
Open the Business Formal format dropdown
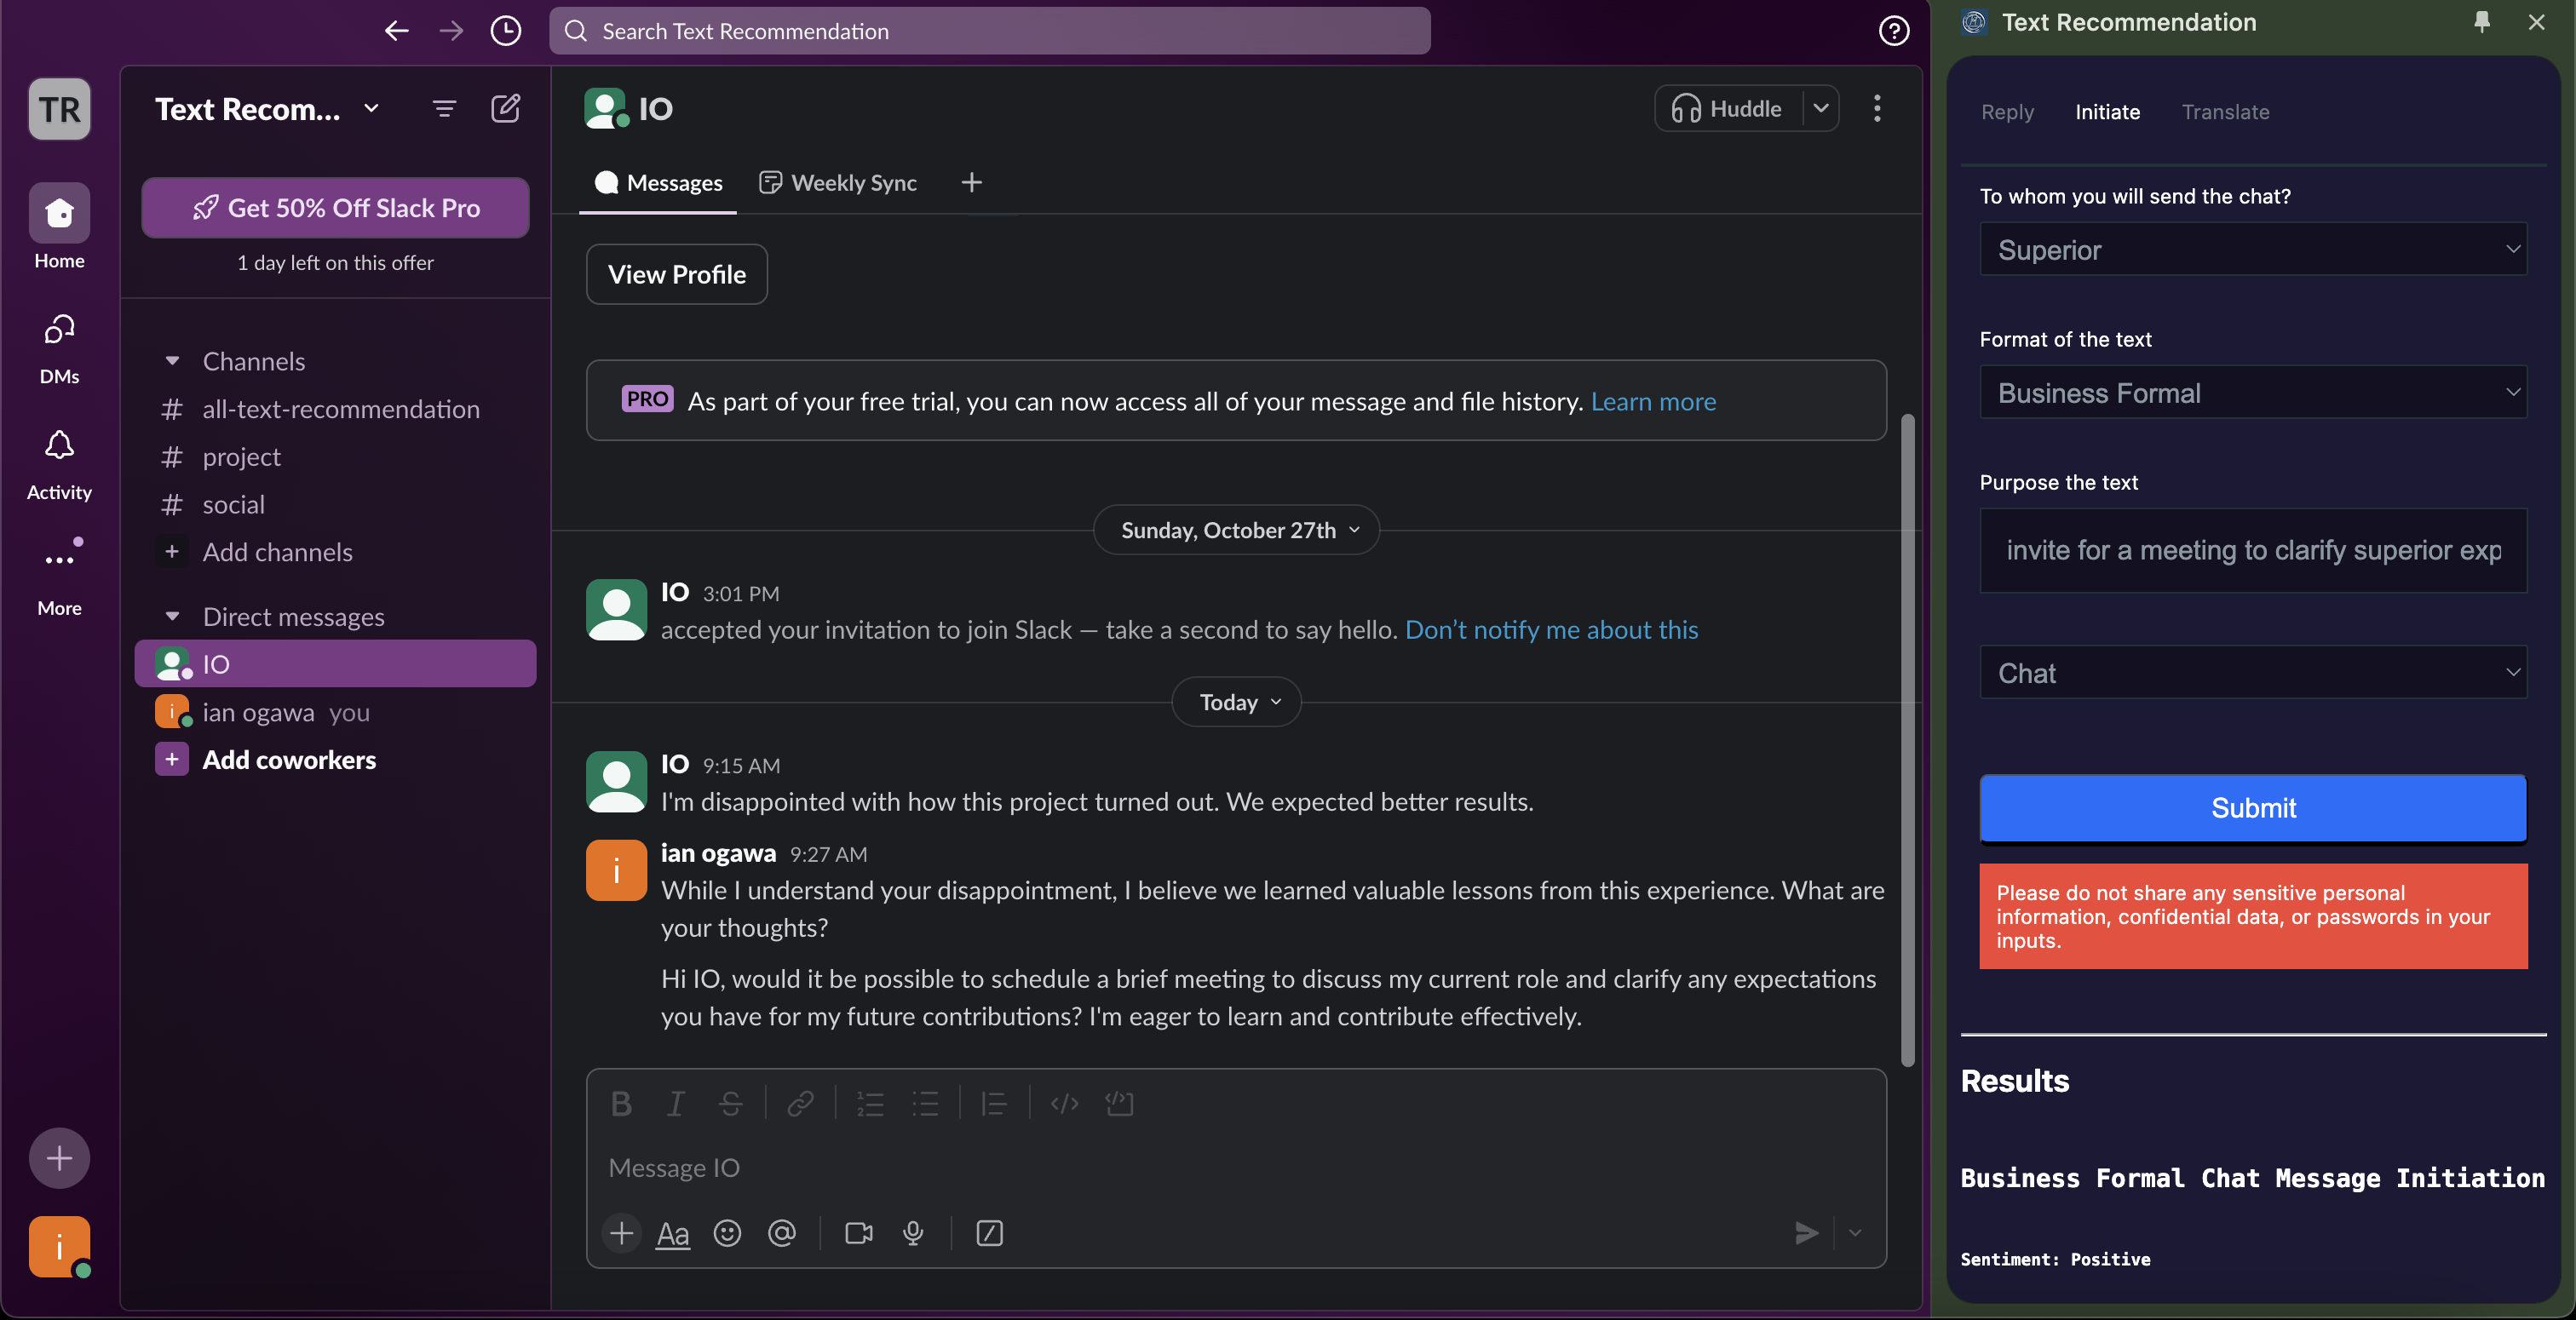(2252, 392)
